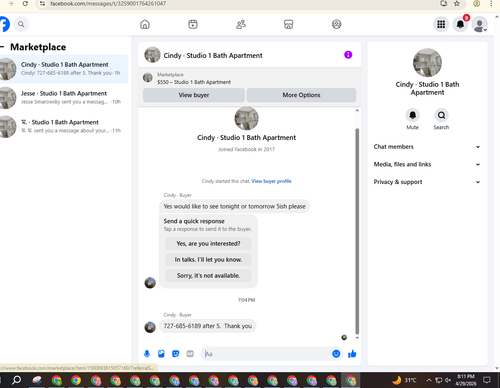Bookmark this page with the star icon

(x=457, y=4)
